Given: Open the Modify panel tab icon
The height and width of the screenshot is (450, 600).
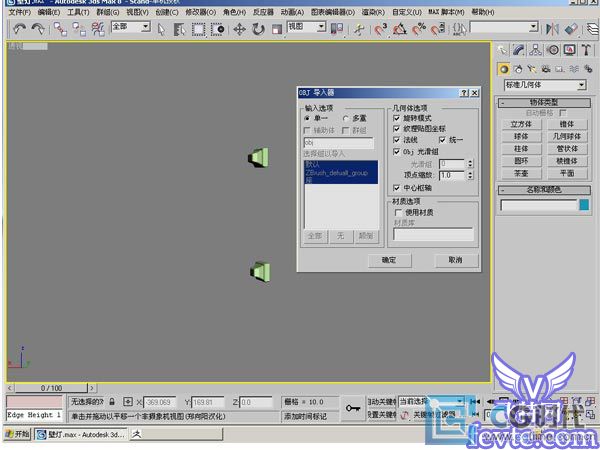Looking at the screenshot, I should tap(519, 50).
